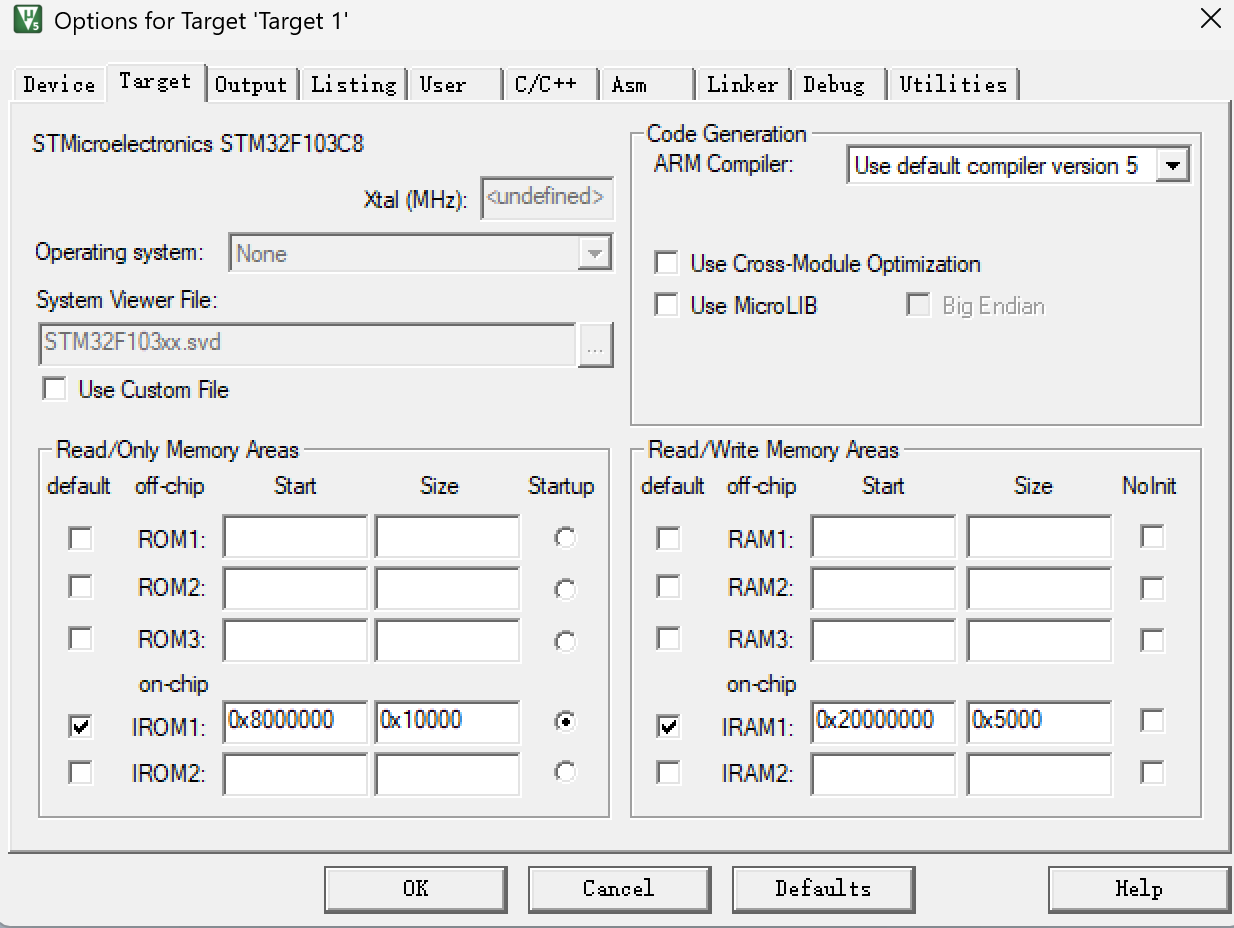Enable NoInit for IRAM1
Screen dimensions: 1234x928
(x=1152, y=720)
